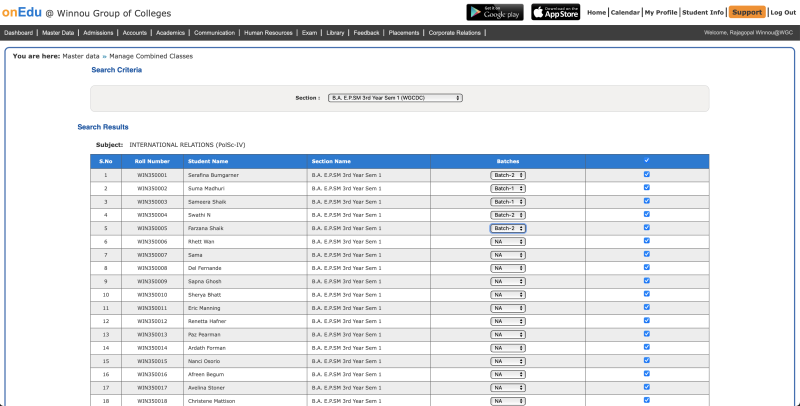Open the Calendar link
The height and width of the screenshot is (406, 800).
pos(625,12)
